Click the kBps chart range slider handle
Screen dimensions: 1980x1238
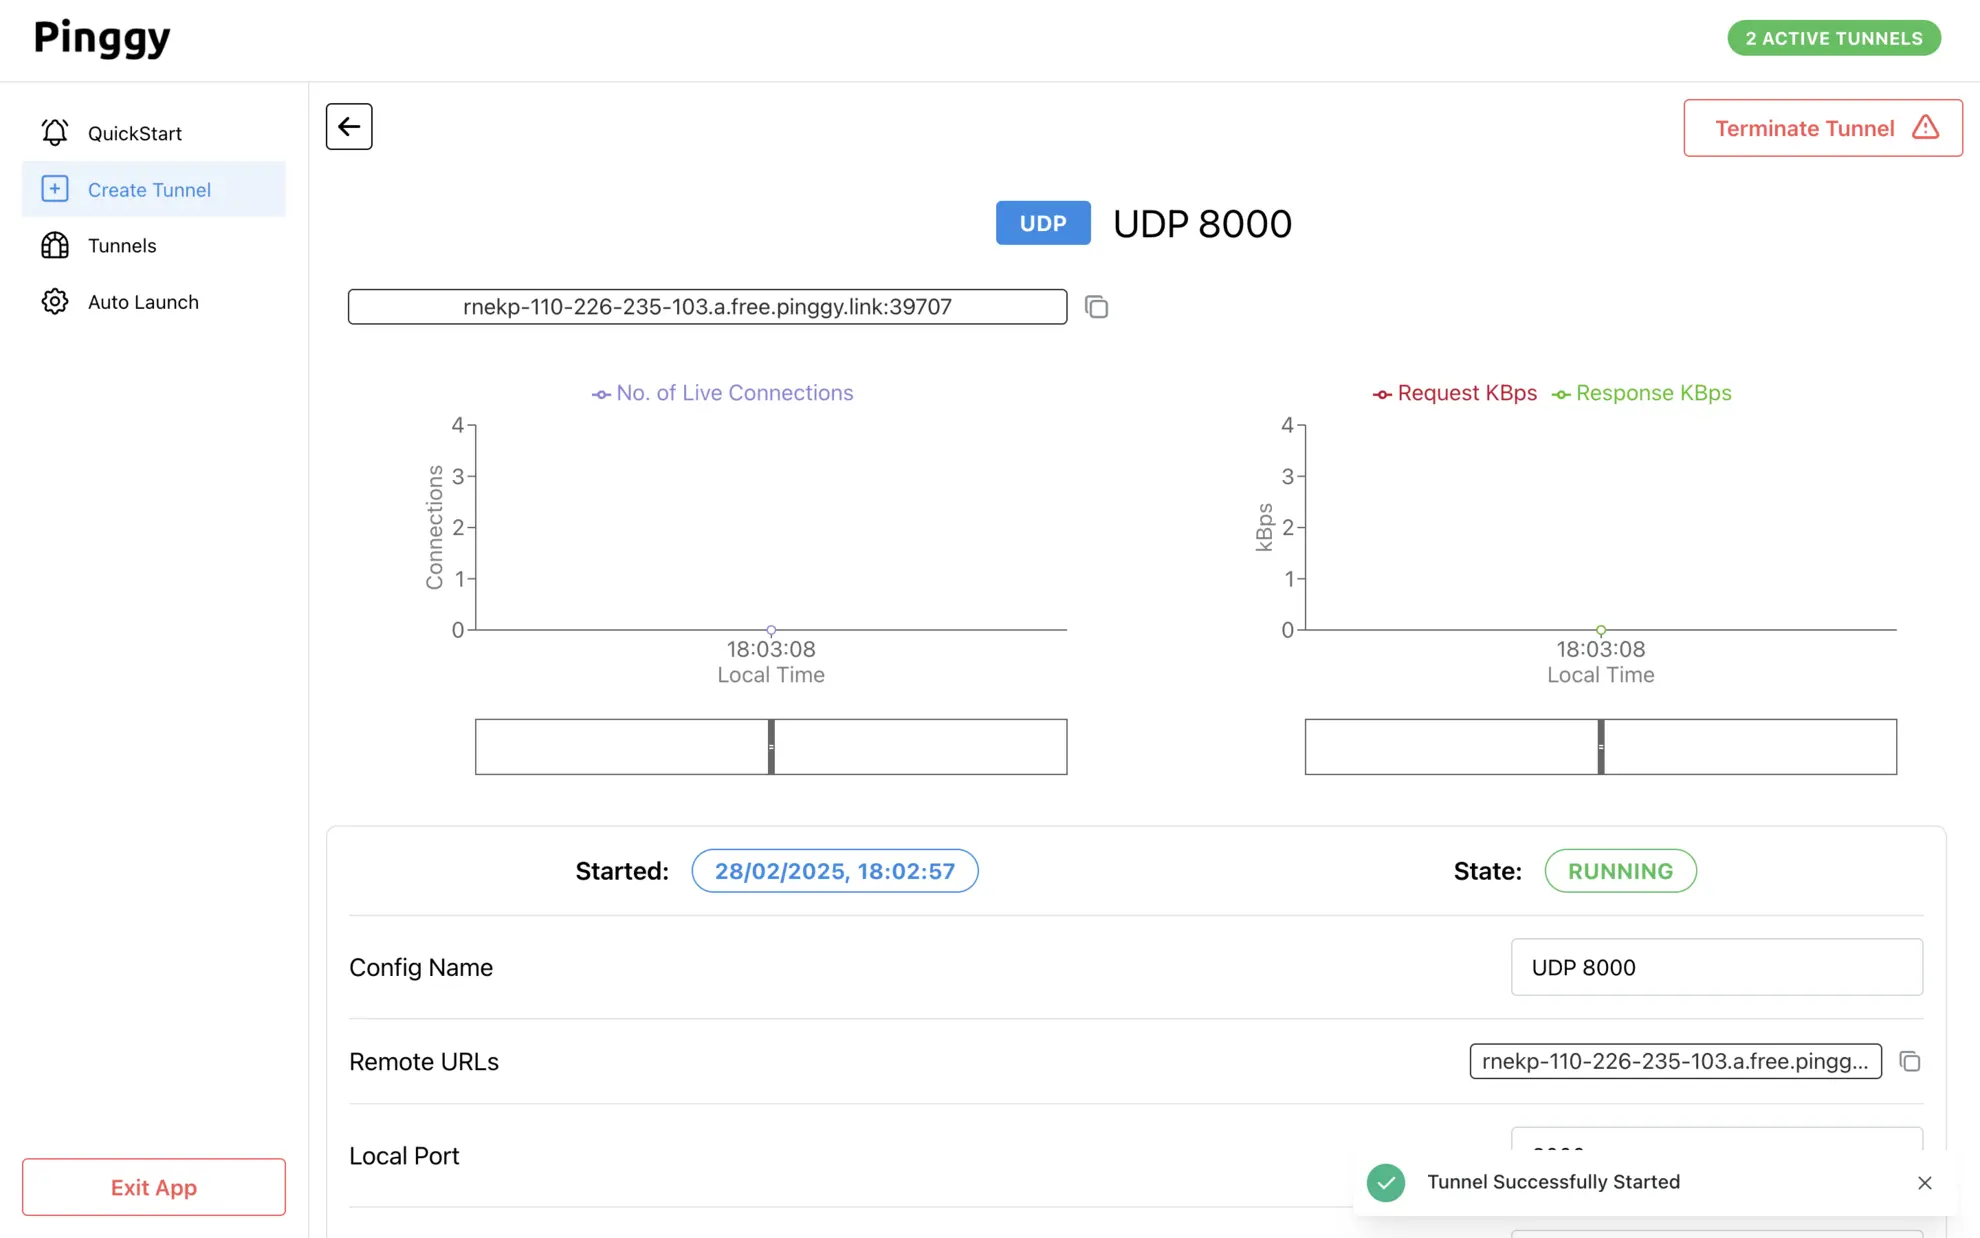(1601, 747)
